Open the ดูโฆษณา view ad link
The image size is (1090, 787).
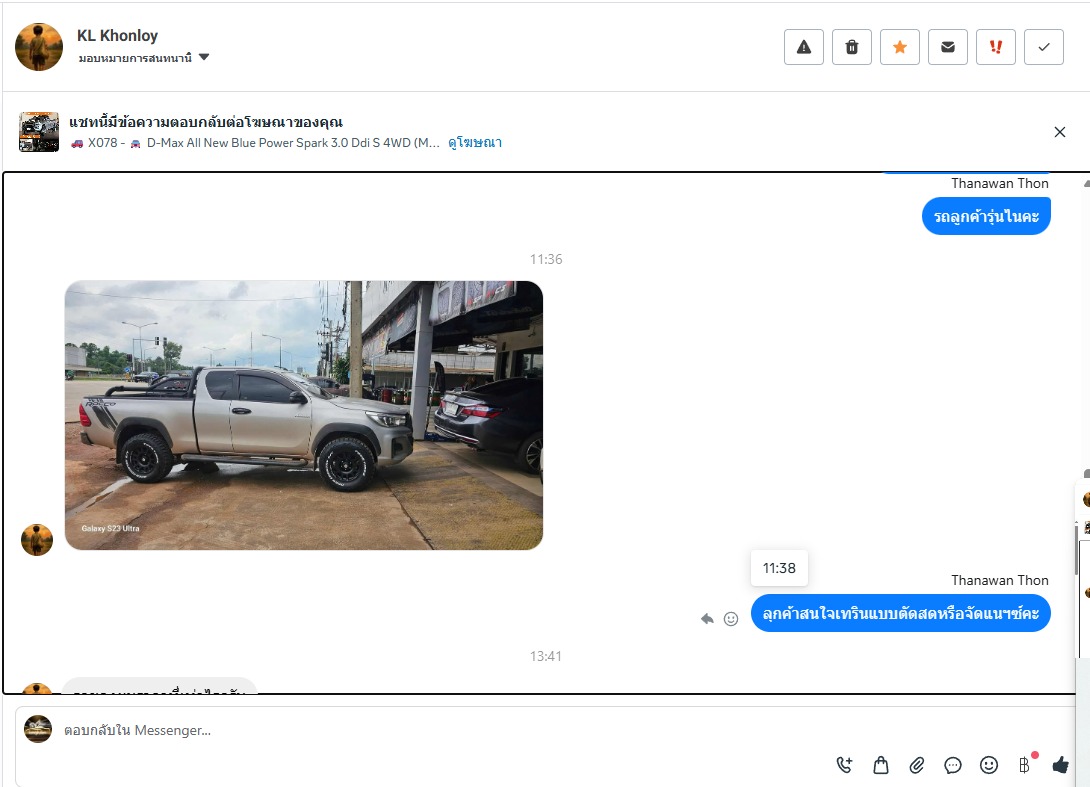tap(475, 143)
